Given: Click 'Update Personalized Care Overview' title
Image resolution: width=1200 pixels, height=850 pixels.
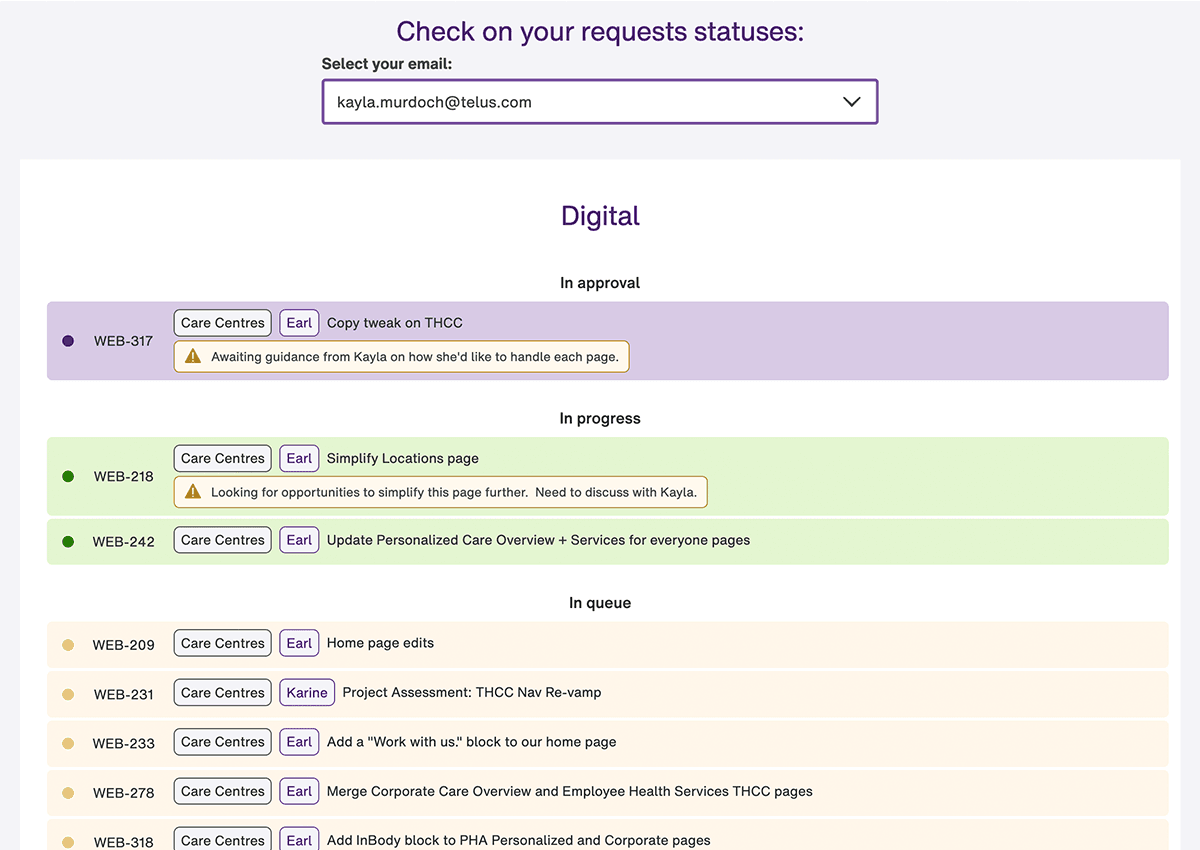Looking at the screenshot, I should [x=538, y=540].
